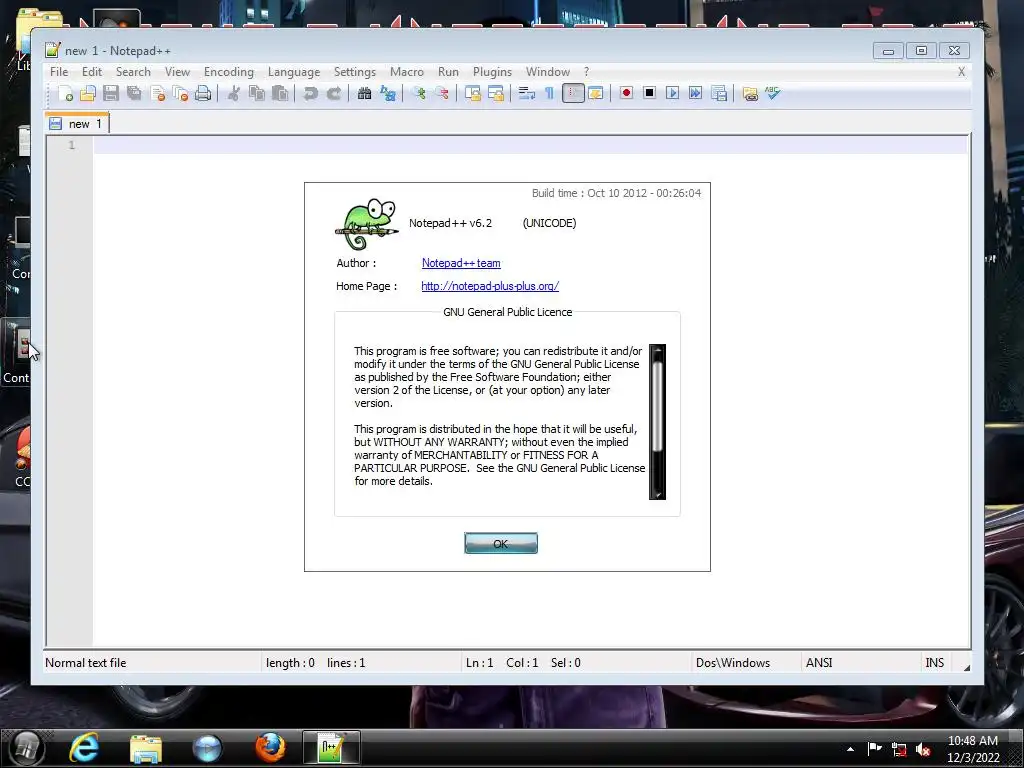Viewport: 1024px width, 768px height.
Task: Click the Paste toolbar icon
Action: tap(280, 93)
